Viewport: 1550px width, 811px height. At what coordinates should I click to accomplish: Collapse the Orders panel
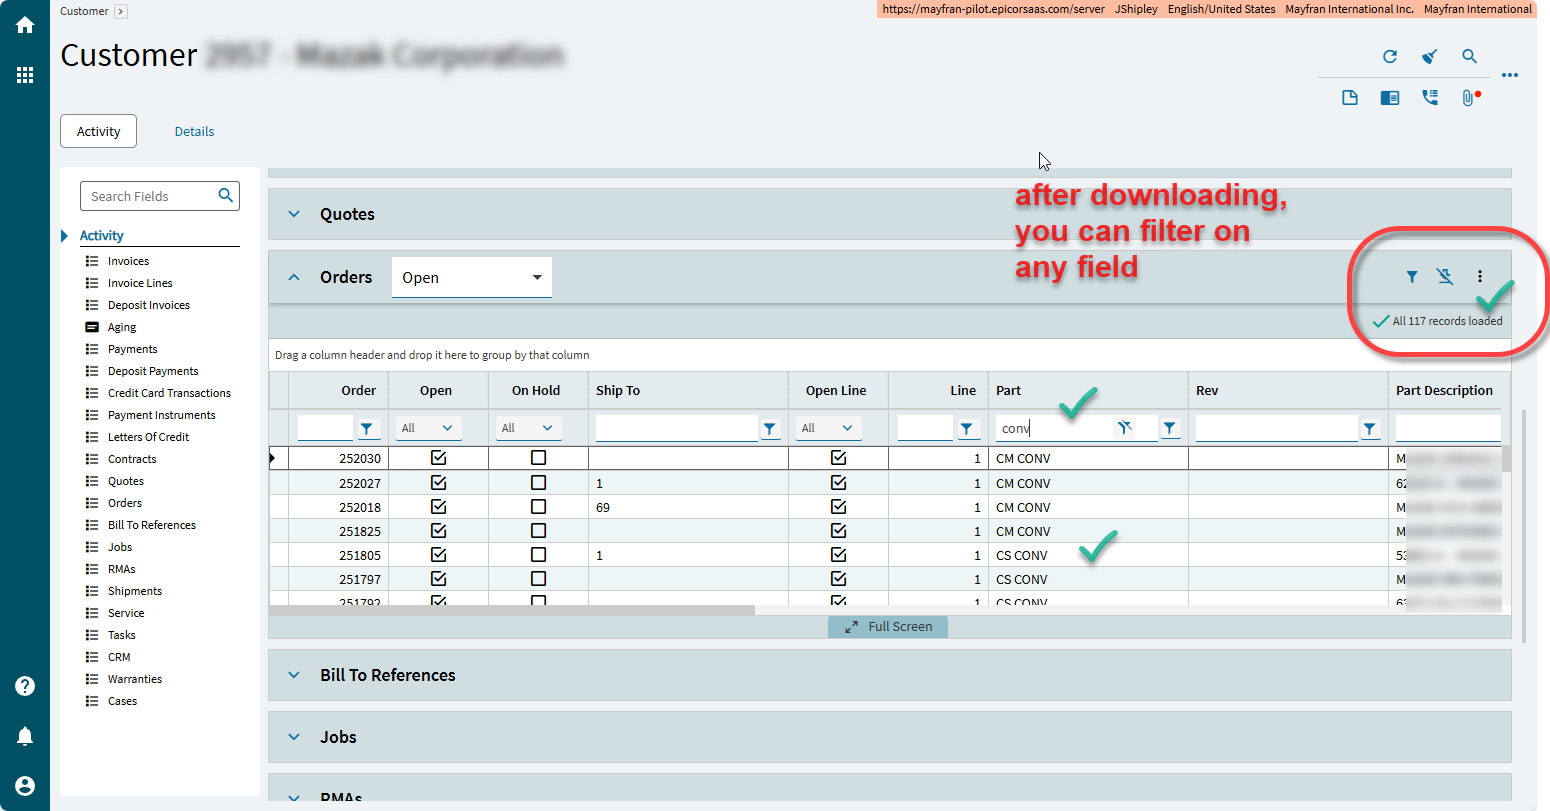(x=294, y=277)
